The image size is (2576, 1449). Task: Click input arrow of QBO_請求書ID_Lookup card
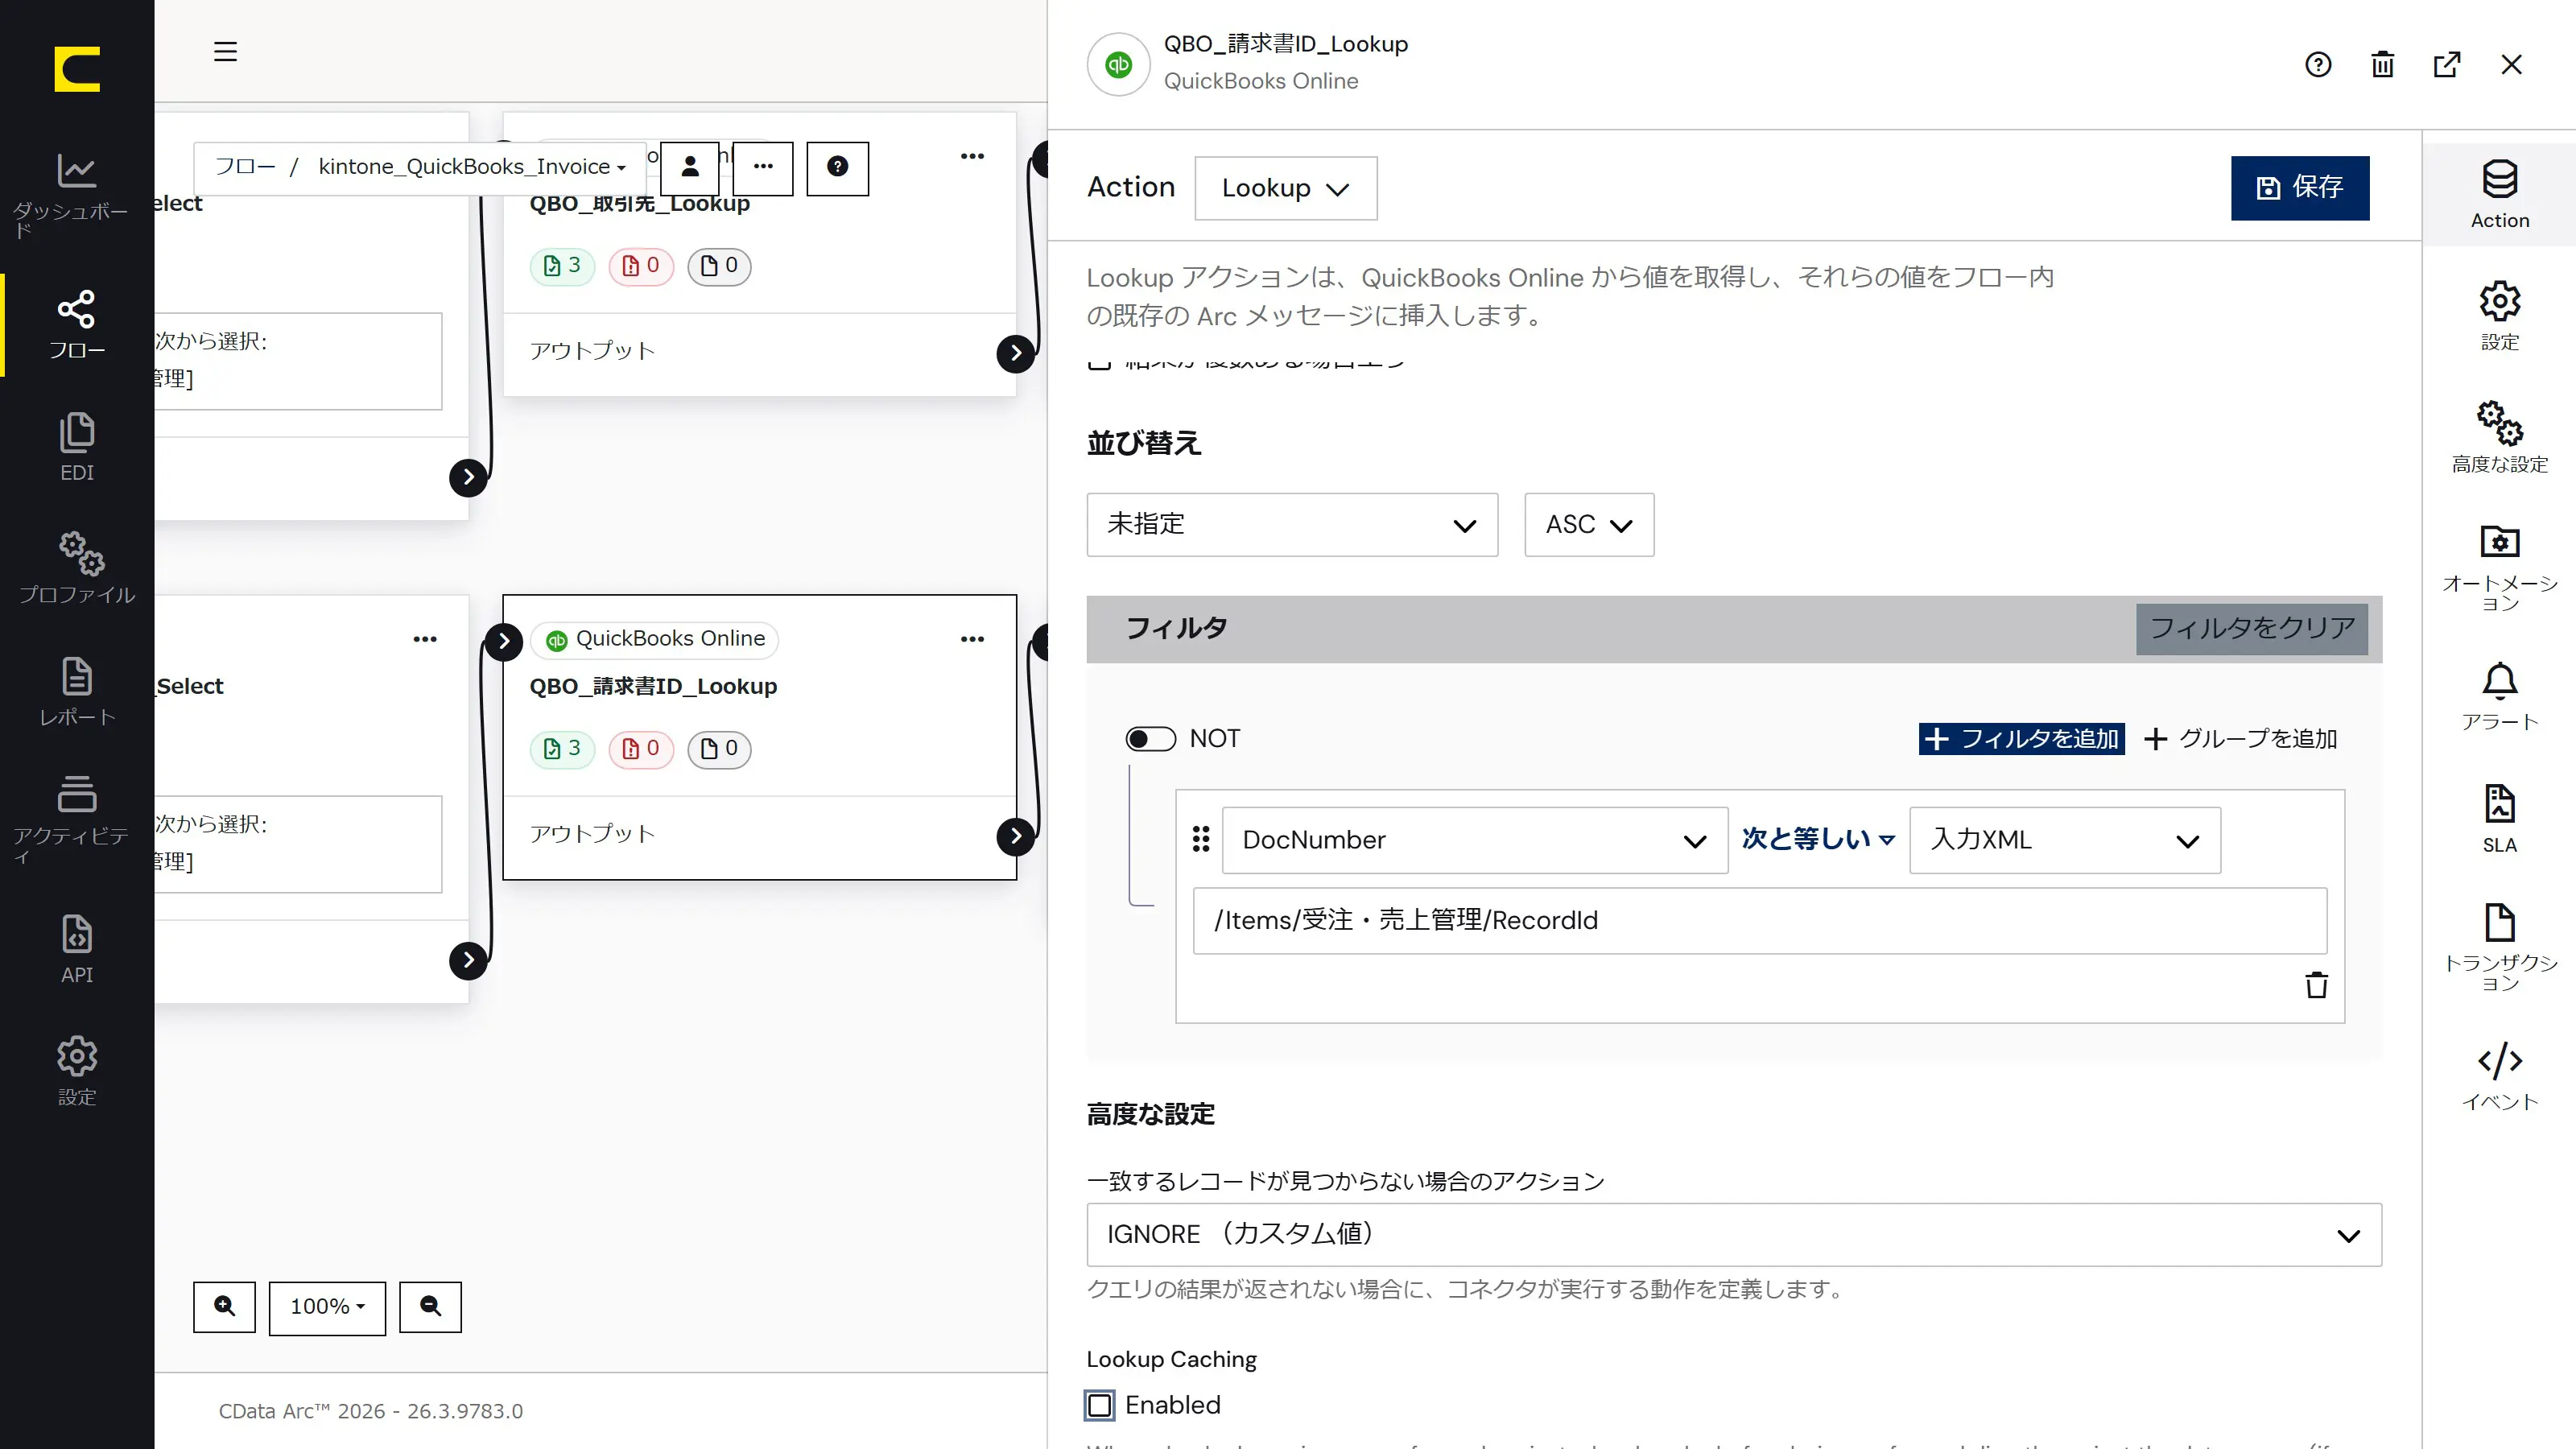coord(504,641)
